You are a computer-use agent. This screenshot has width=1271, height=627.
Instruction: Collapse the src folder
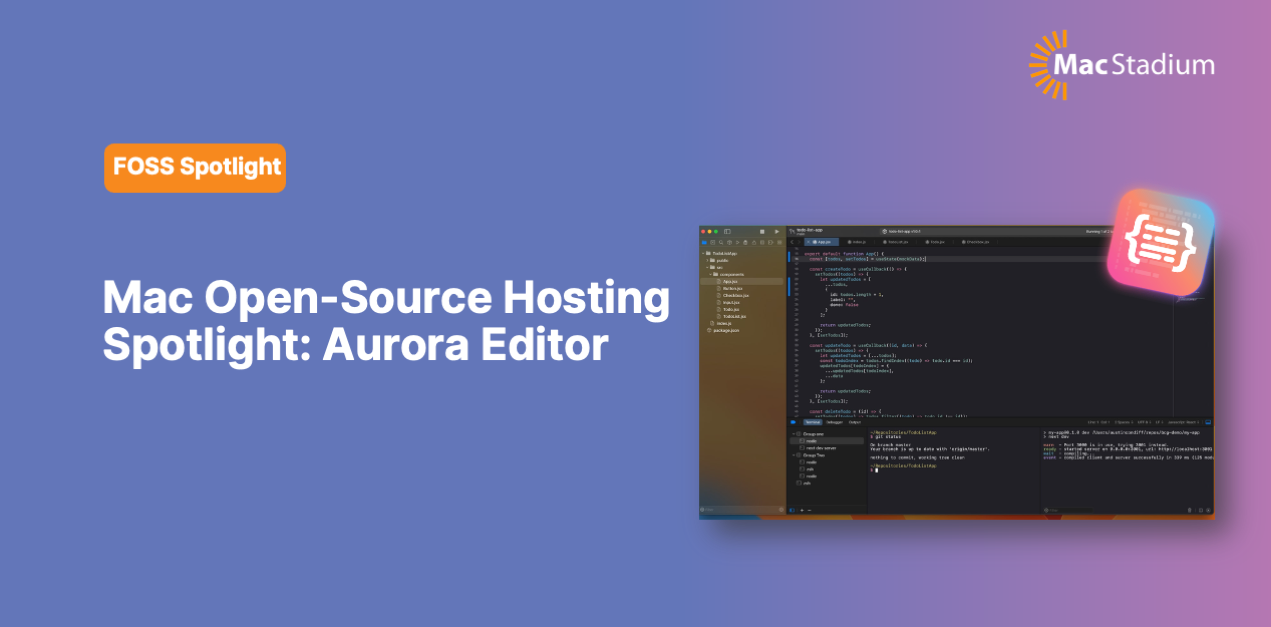pyautogui.click(x=707, y=267)
